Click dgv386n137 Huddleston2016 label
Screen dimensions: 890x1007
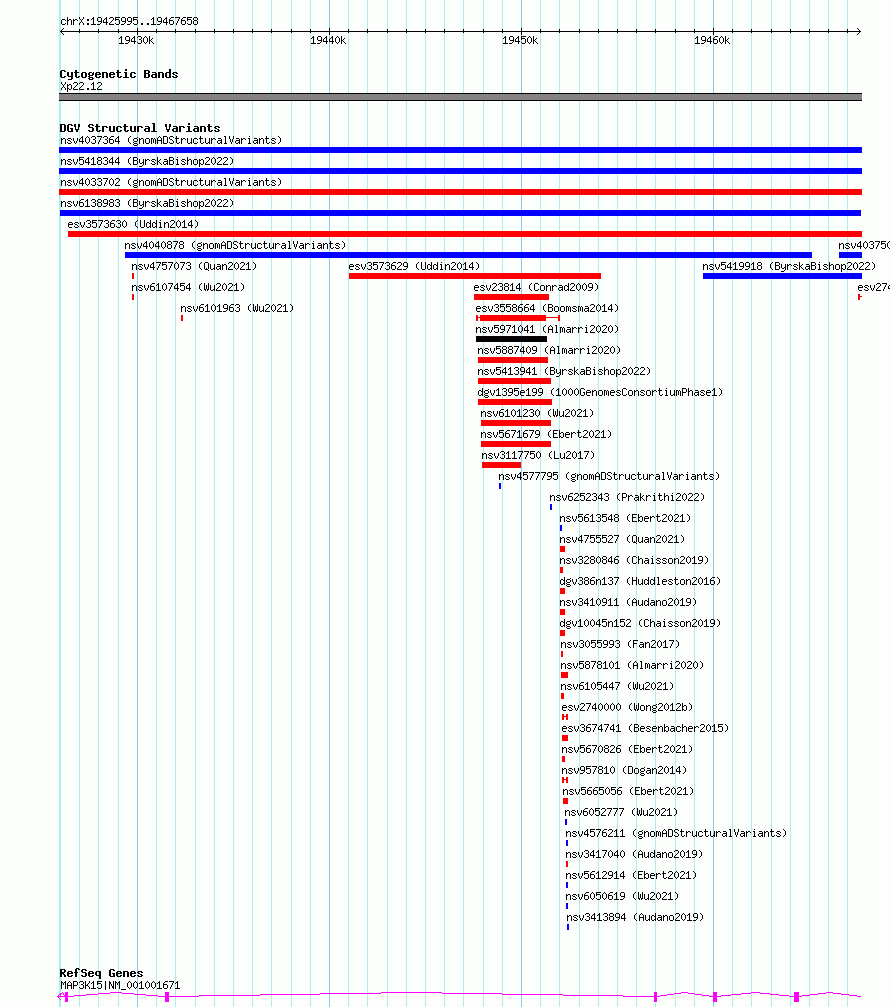pos(640,581)
